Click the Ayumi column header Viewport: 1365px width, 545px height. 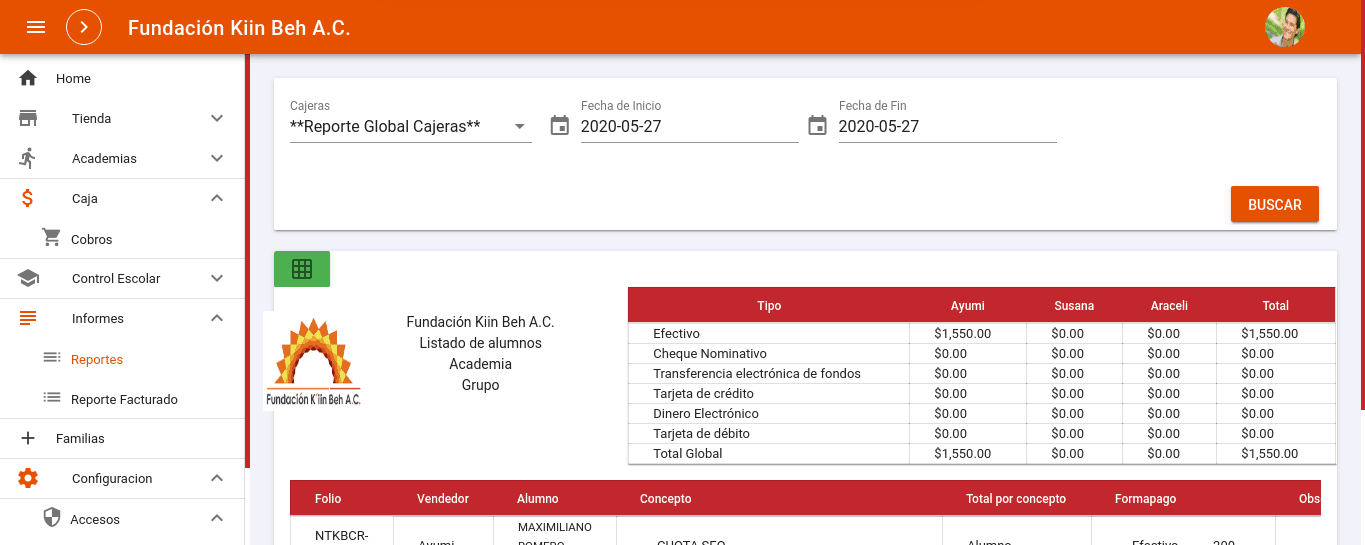967,306
